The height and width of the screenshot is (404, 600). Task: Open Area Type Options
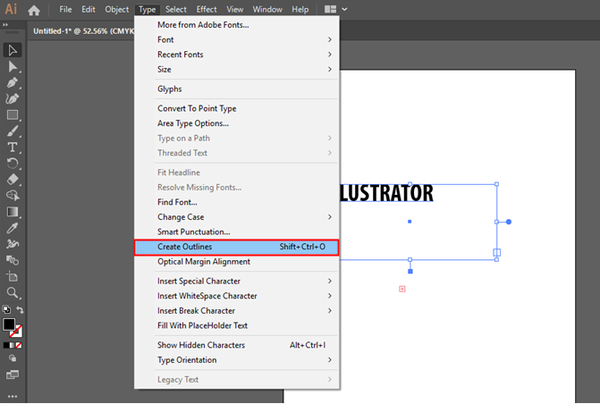pyautogui.click(x=236, y=124)
